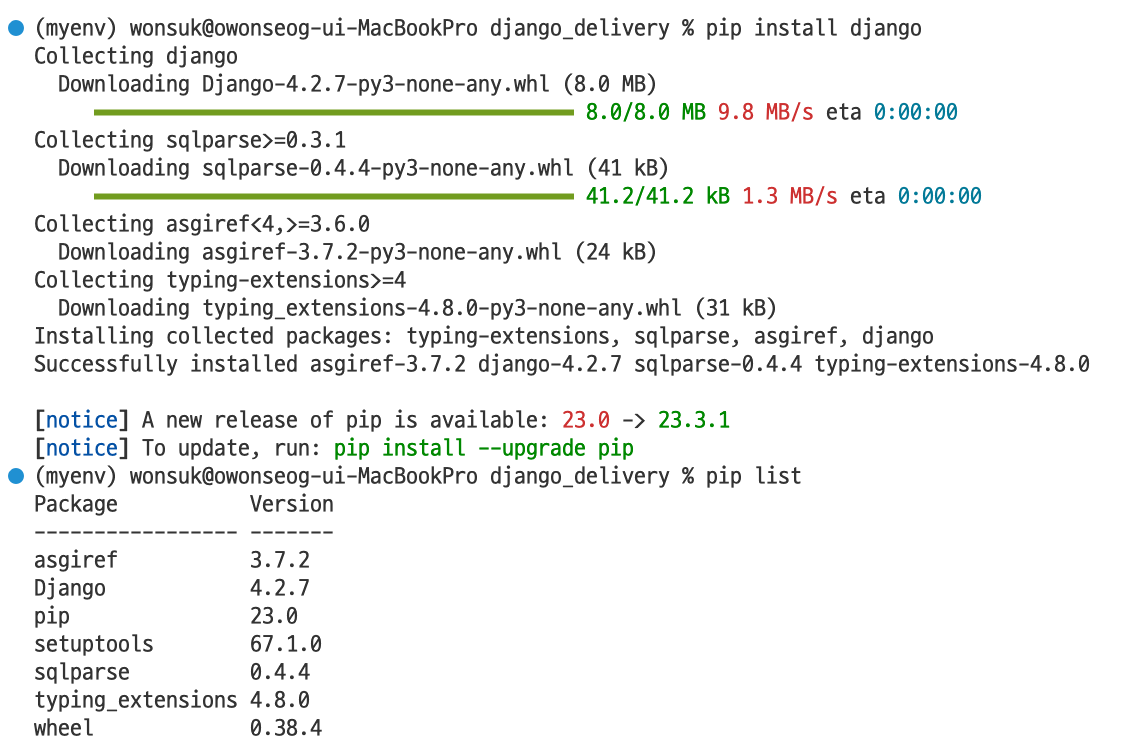Click 'Collecting typing-extensions>=4' line
This screenshot has height=750, width=1136.
point(220,280)
